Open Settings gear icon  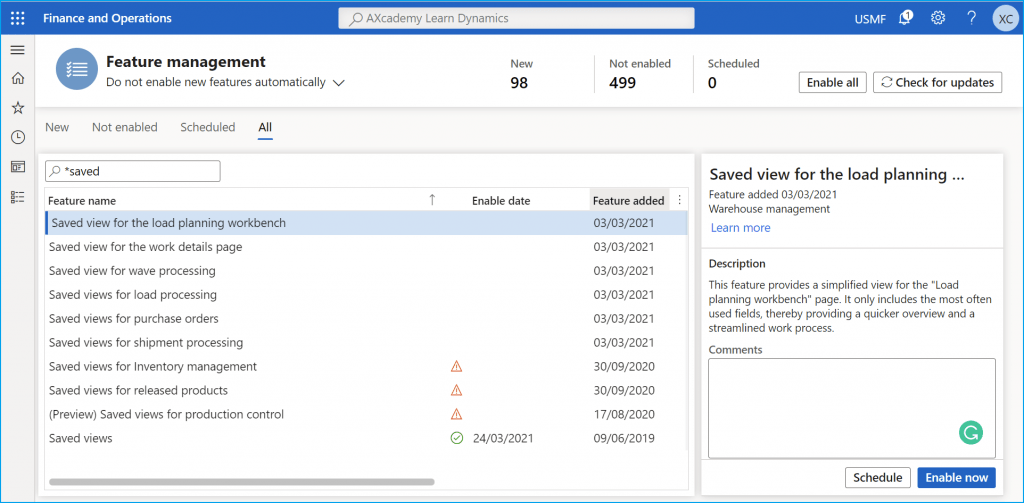[x=938, y=18]
